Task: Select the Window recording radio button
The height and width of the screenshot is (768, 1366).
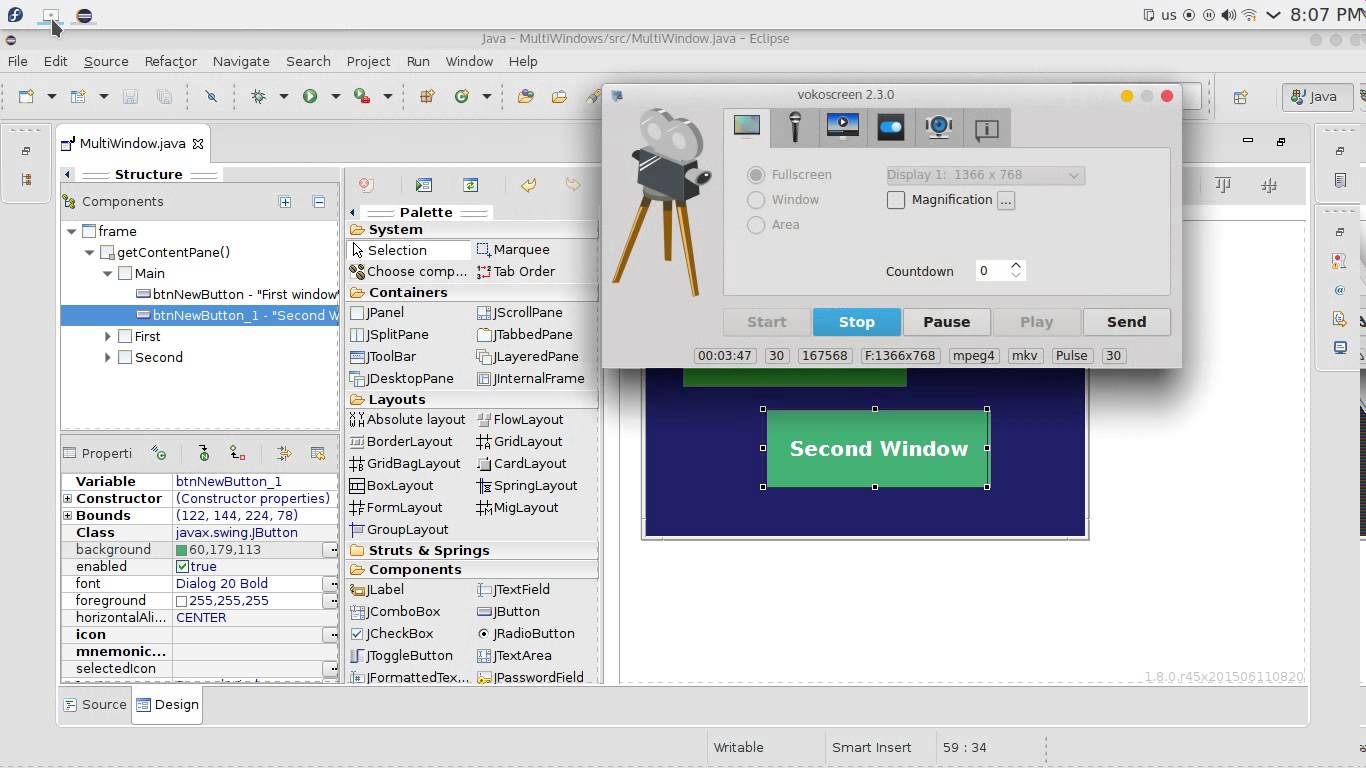Action: (x=756, y=200)
